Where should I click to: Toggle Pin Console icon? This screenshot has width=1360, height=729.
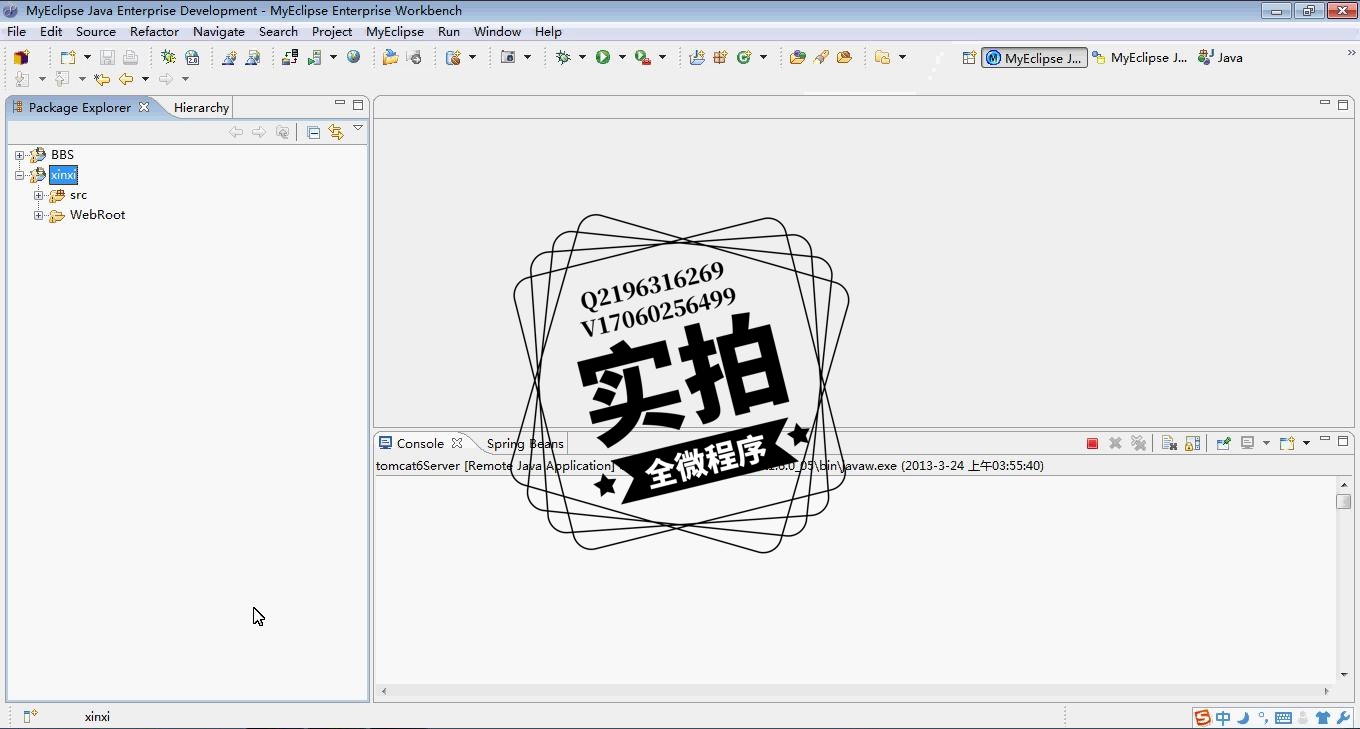coord(1223,443)
